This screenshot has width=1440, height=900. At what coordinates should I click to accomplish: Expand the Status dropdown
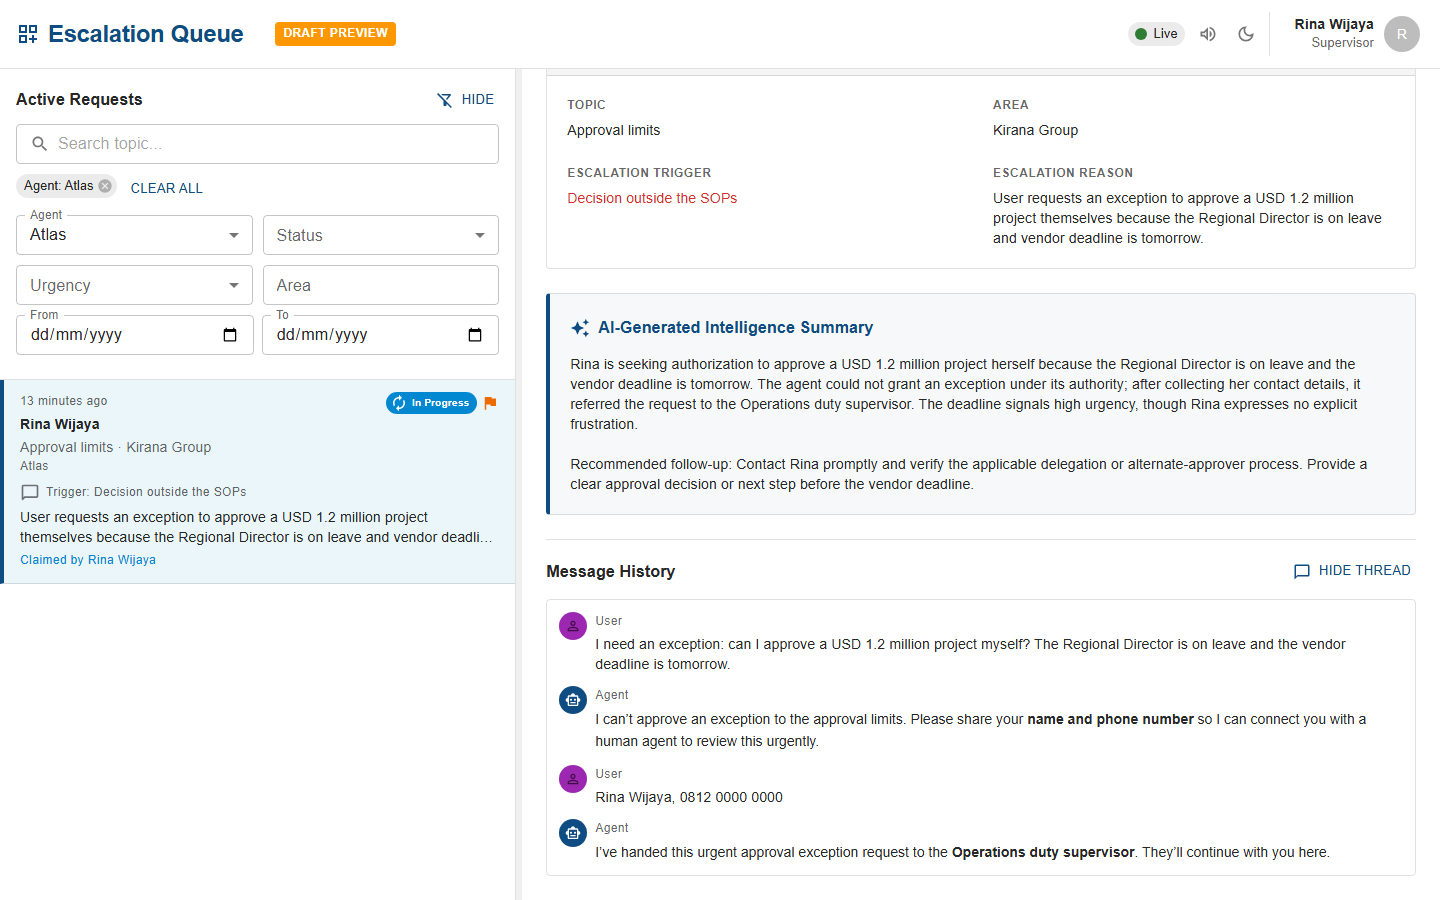(381, 235)
